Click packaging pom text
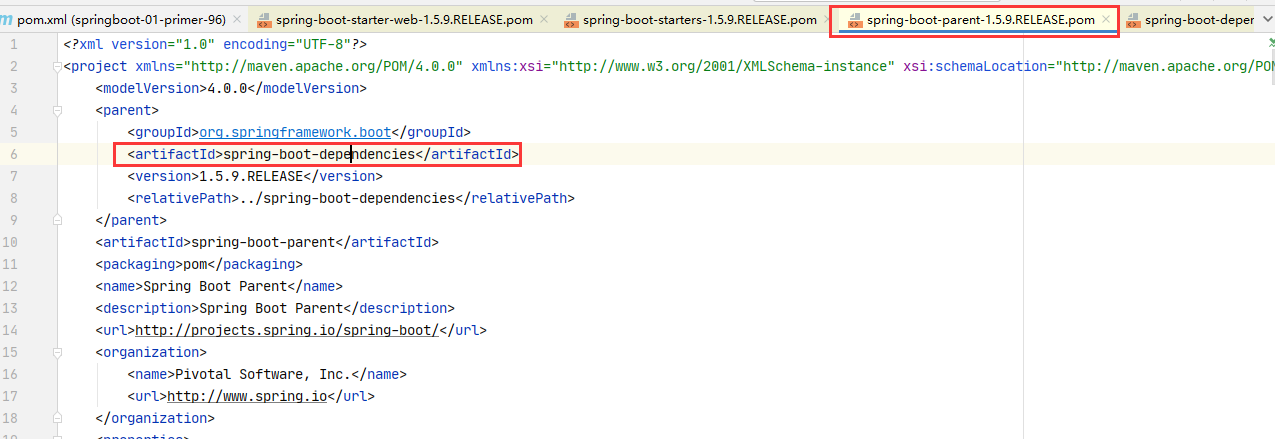The width and height of the screenshot is (1275, 439). pyautogui.click(x=199, y=264)
